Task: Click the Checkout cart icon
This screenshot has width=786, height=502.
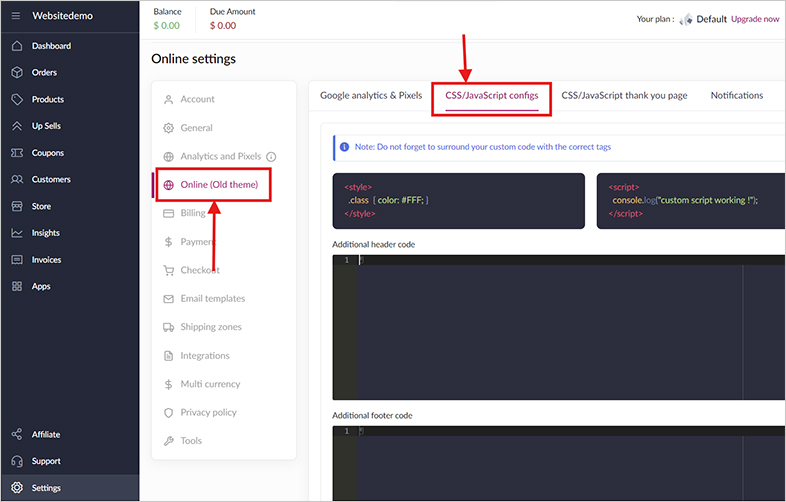Action: (168, 270)
